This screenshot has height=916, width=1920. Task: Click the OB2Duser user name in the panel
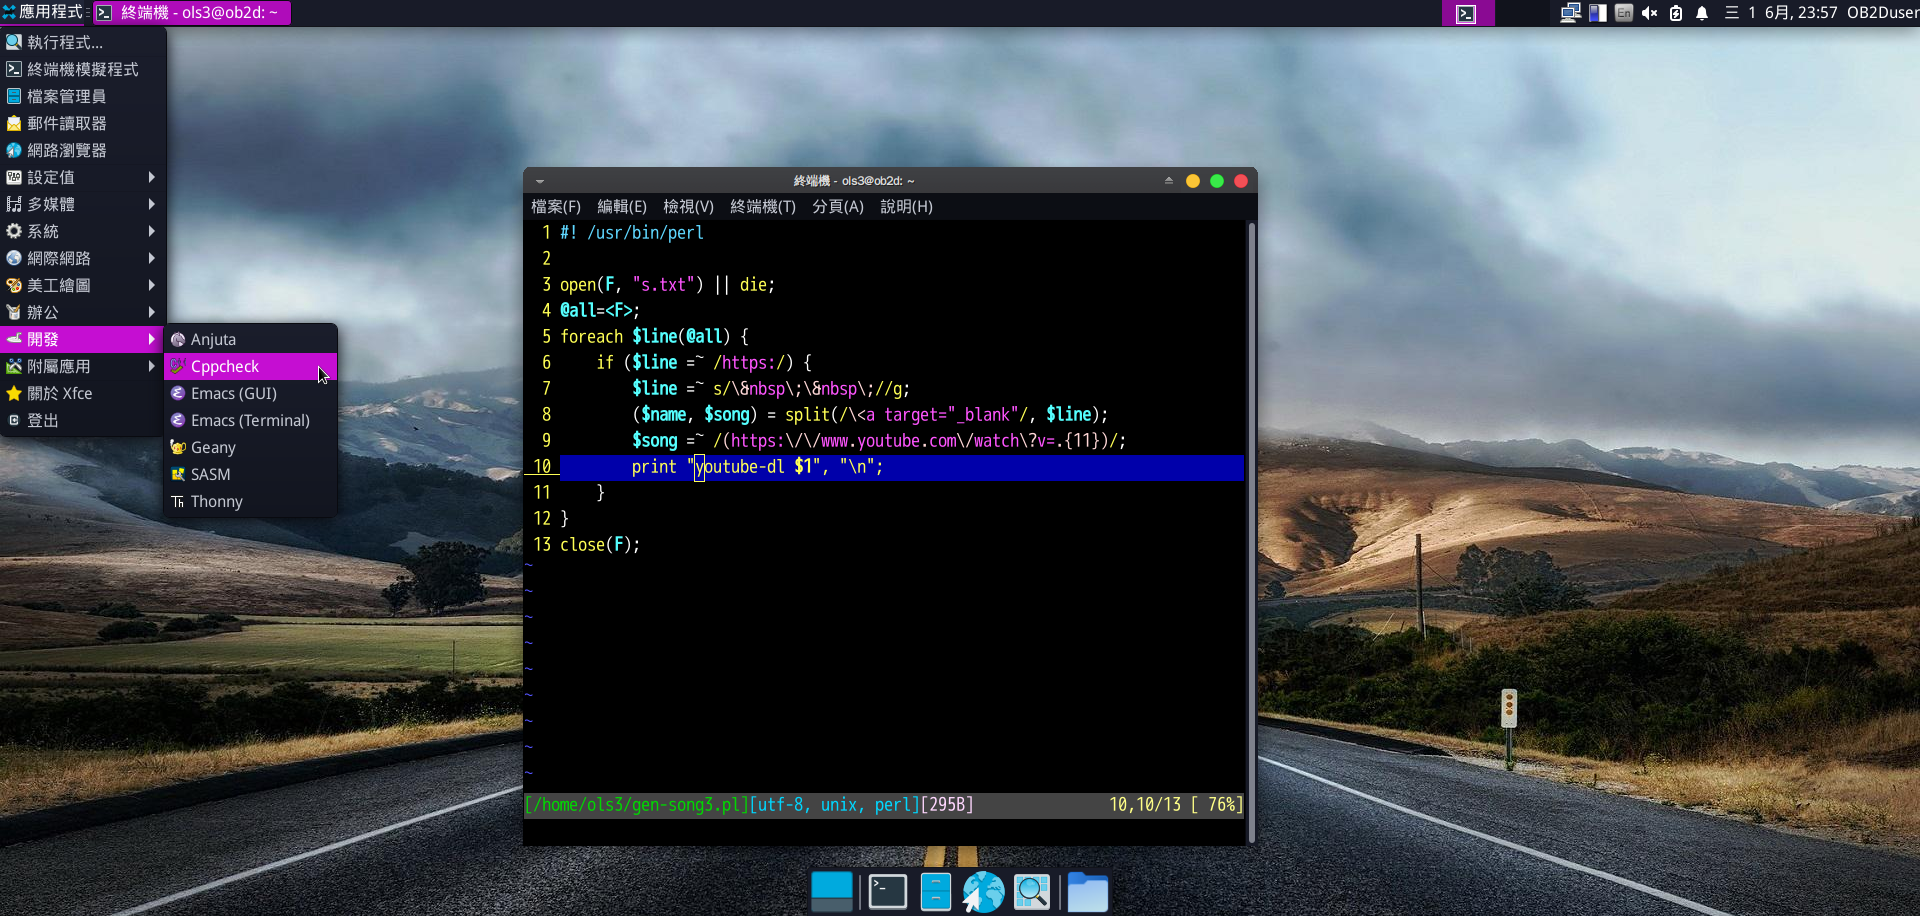click(1883, 13)
